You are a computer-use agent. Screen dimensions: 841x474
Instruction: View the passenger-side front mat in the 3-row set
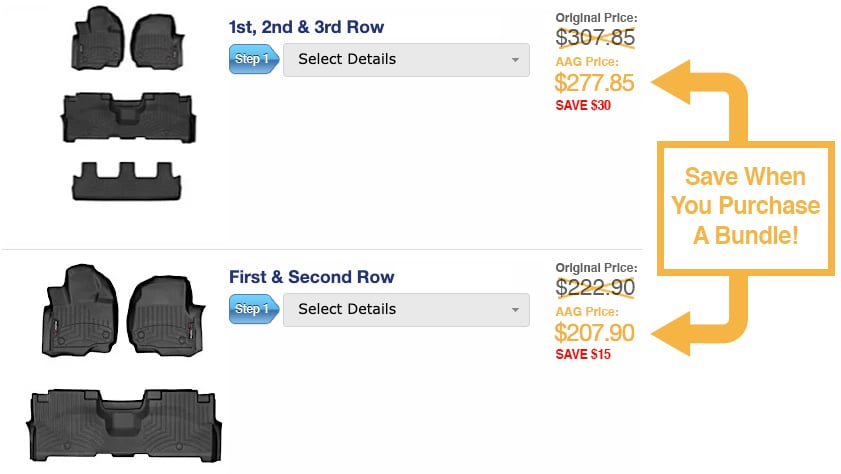click(158, 42)
